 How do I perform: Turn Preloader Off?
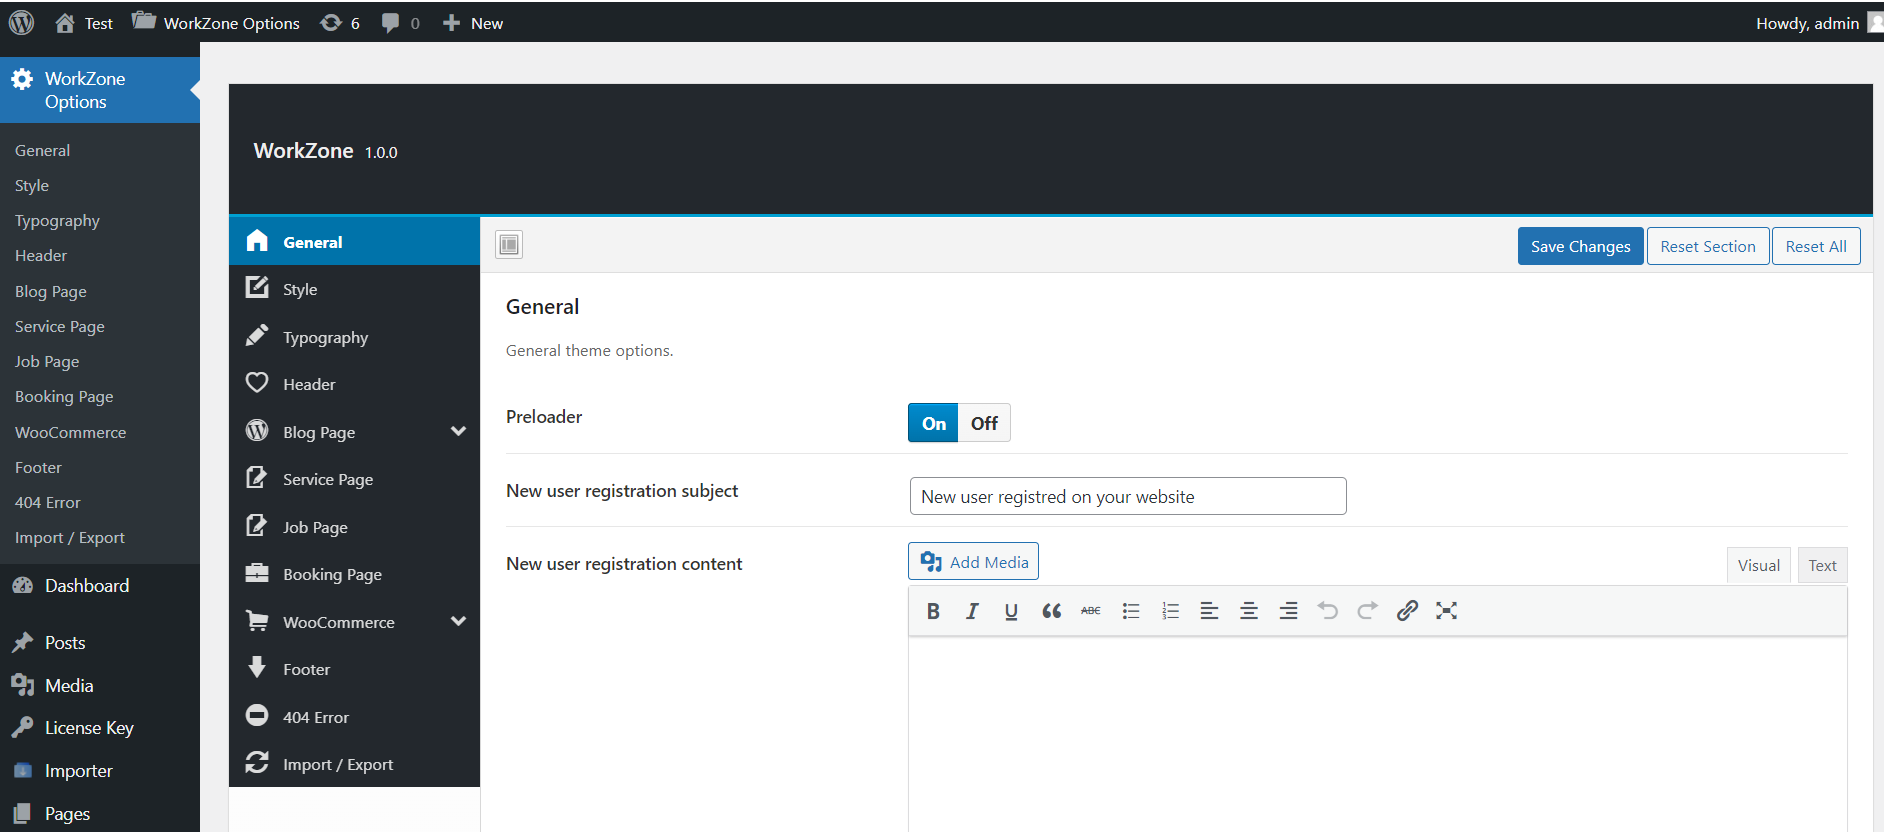pos(984,423)
